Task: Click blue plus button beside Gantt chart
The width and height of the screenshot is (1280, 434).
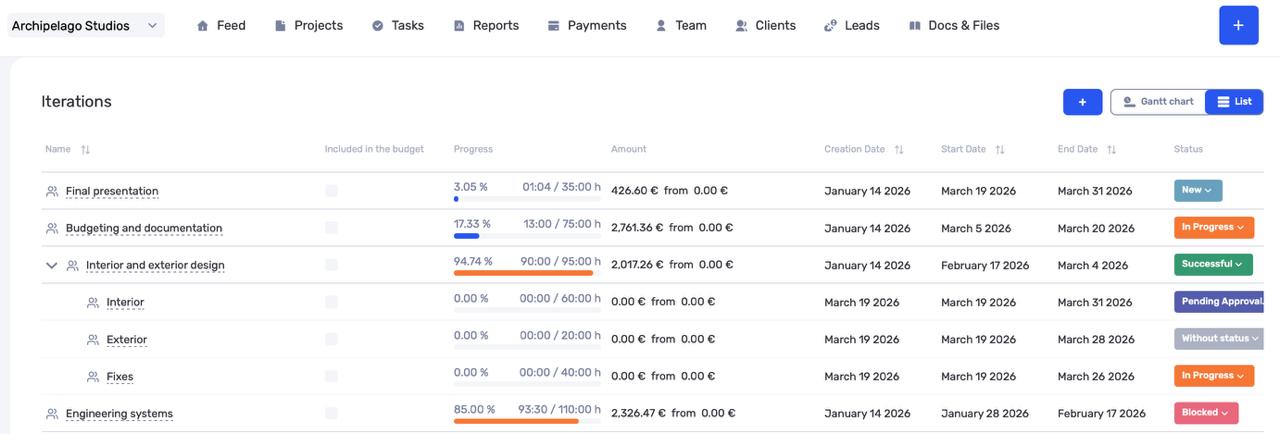Action: [x=1082, y=102]
